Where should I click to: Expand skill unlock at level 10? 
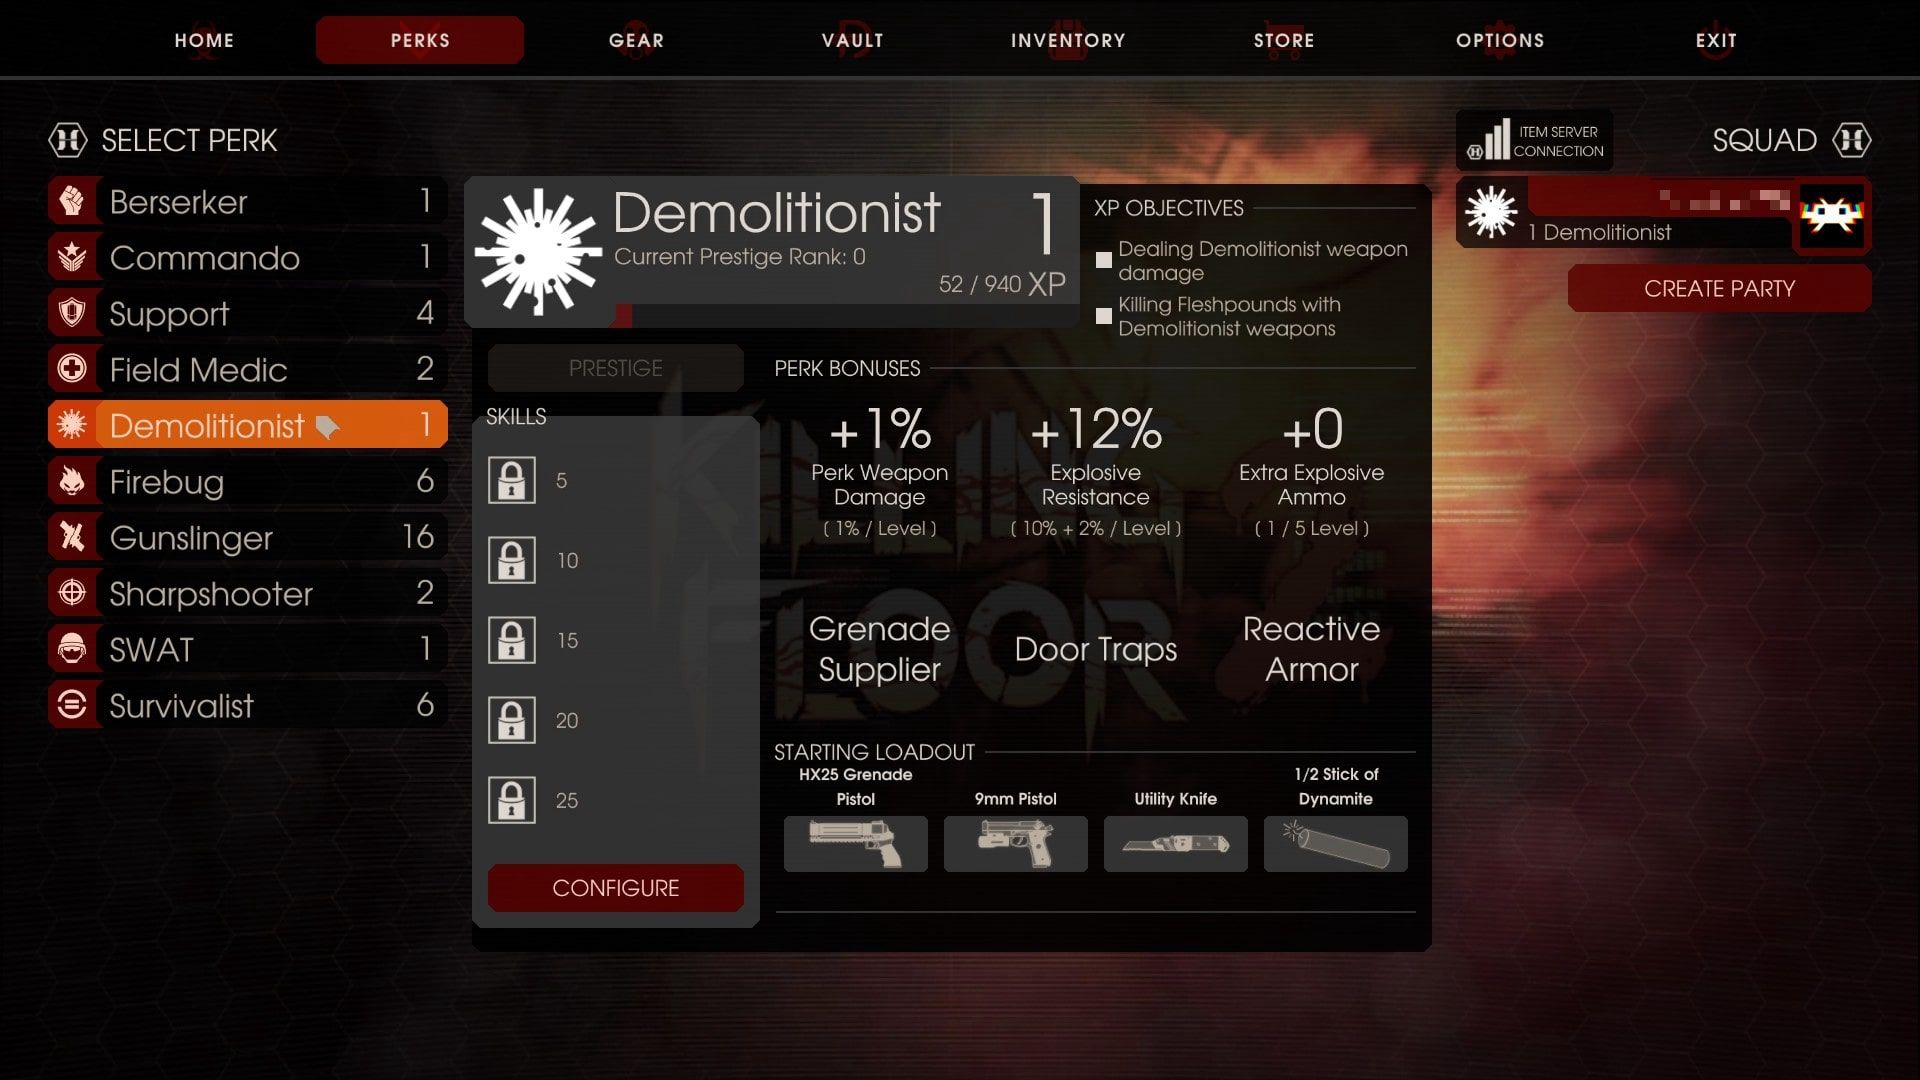pyautogui.click(x=514, y=558)
